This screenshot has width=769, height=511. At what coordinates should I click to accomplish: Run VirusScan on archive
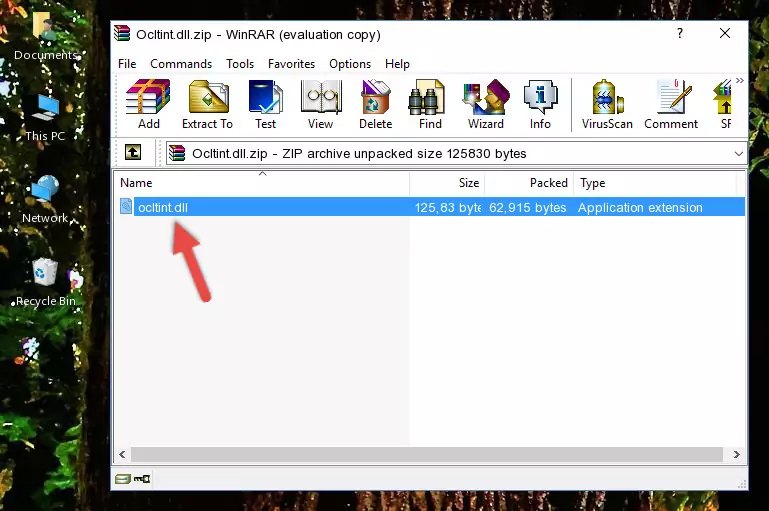tap(607, 104)
